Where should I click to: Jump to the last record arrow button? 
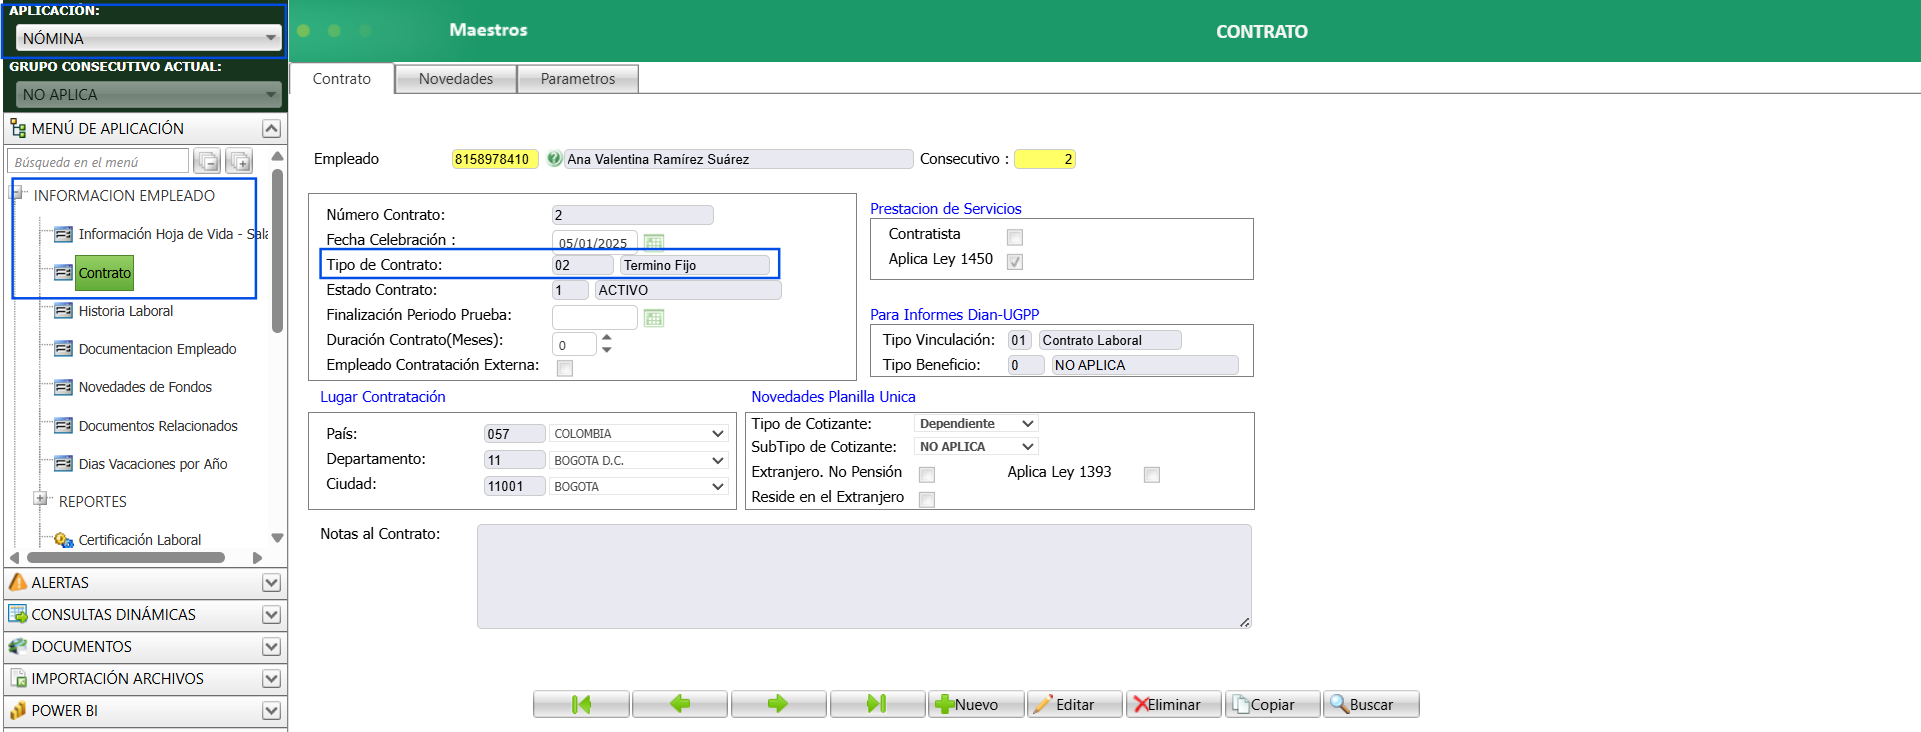tap(877, 704)
